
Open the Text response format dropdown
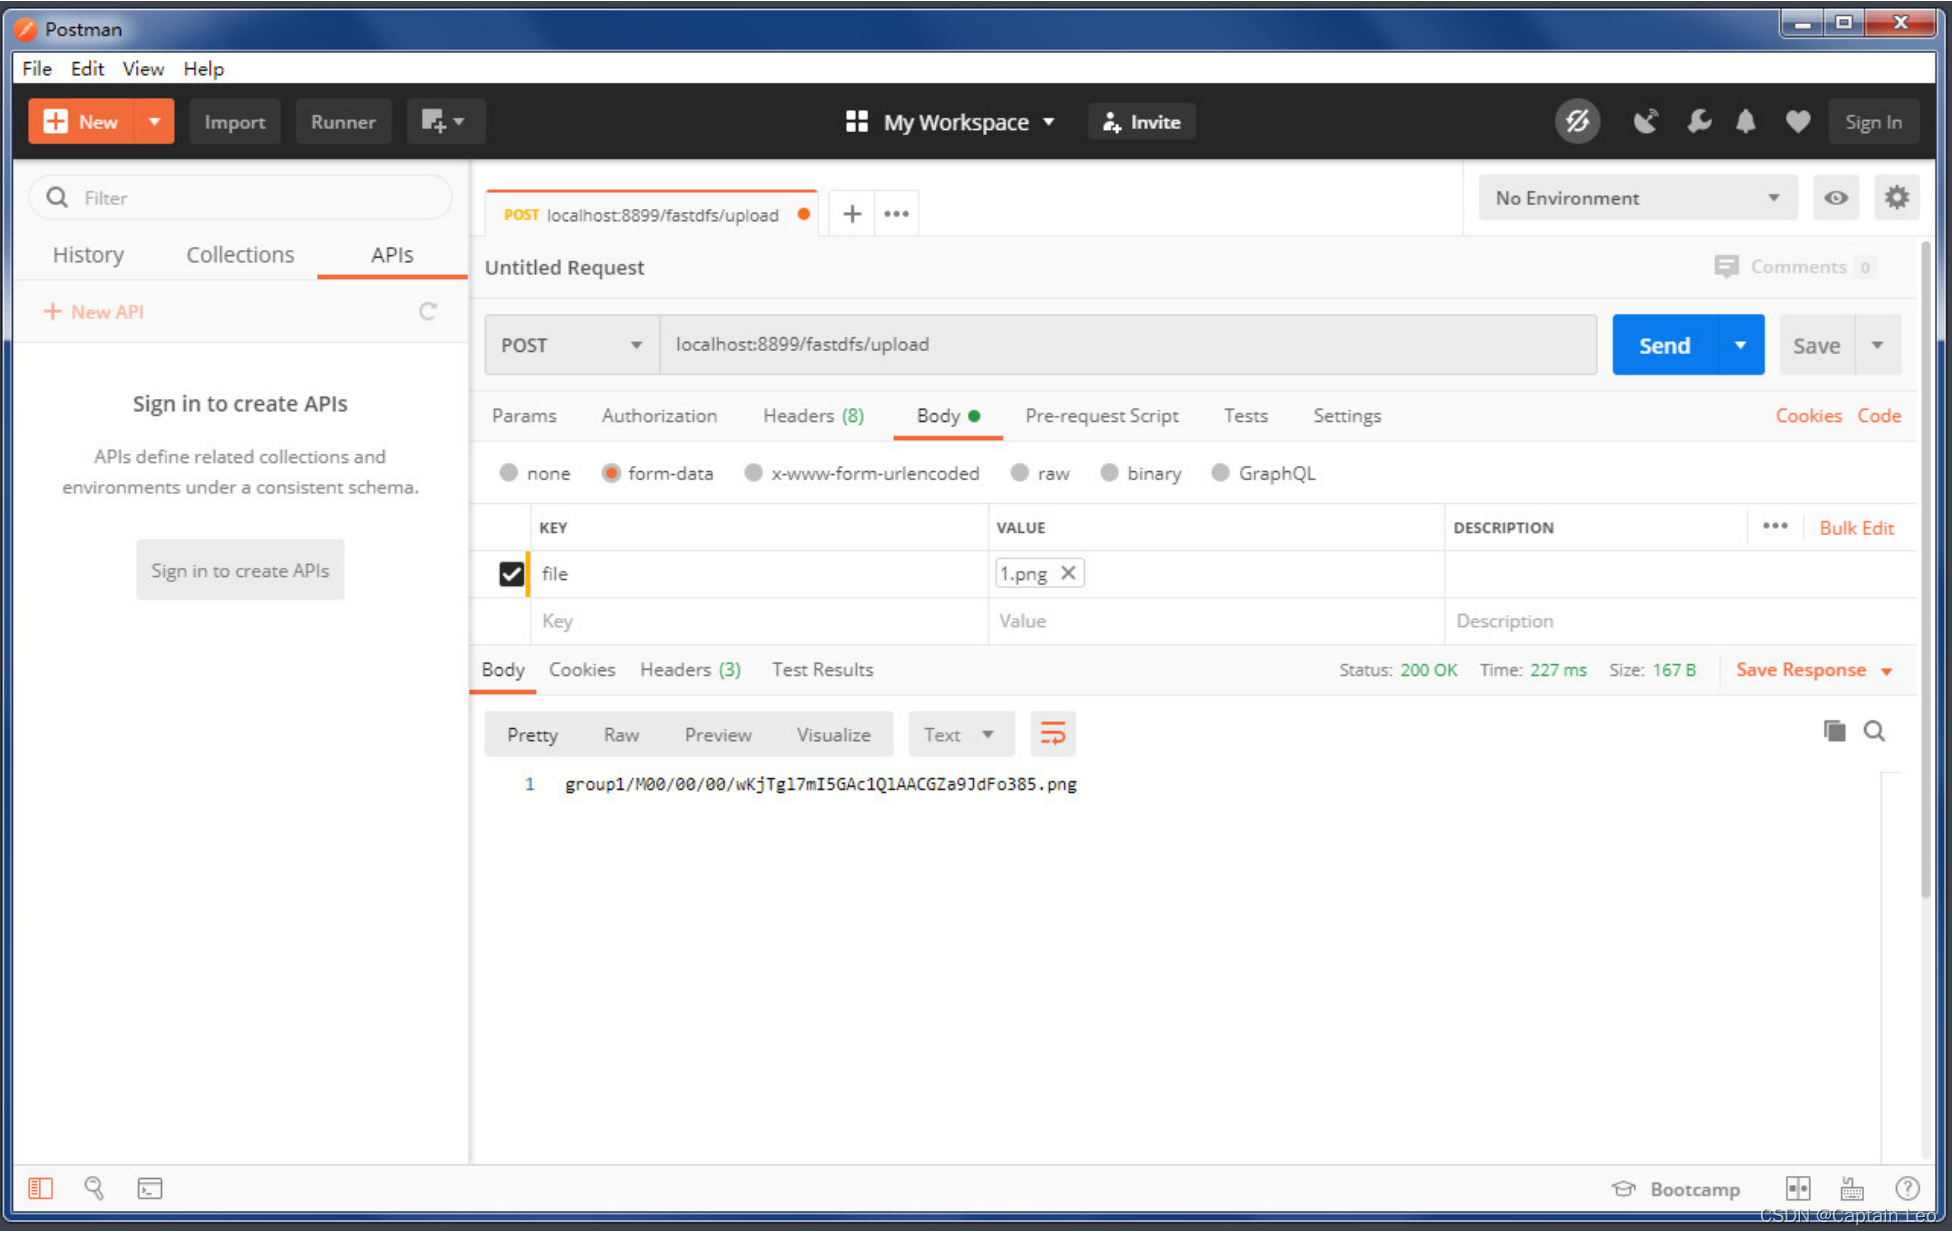(x=960, y=734)
